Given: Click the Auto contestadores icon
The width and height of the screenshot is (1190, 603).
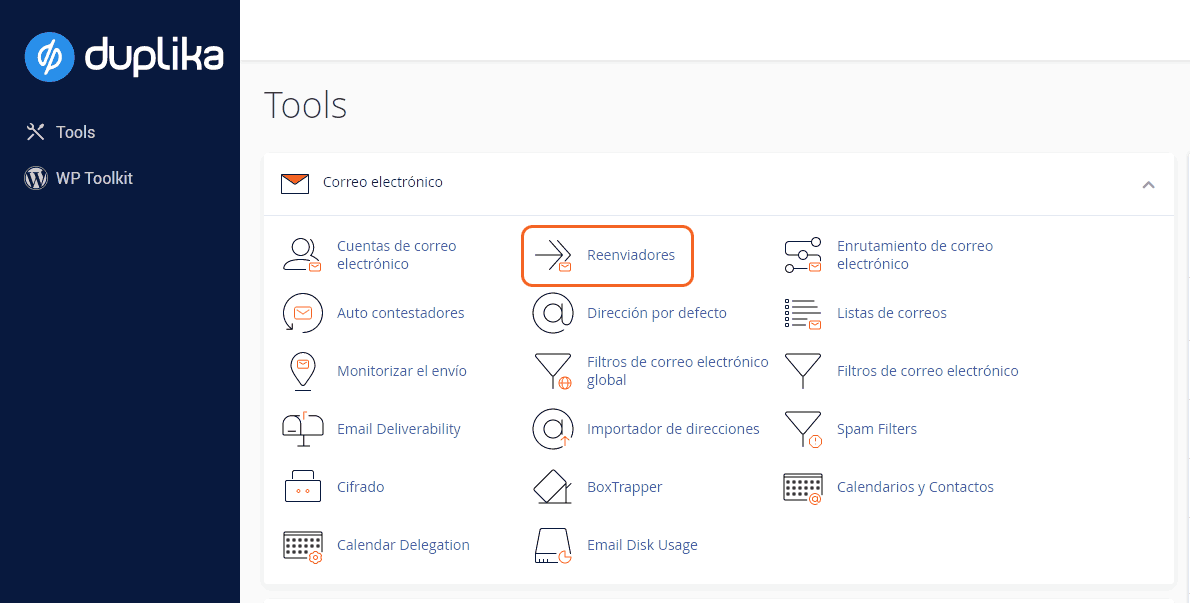Looking at the screenshot, I should [302, 313].
